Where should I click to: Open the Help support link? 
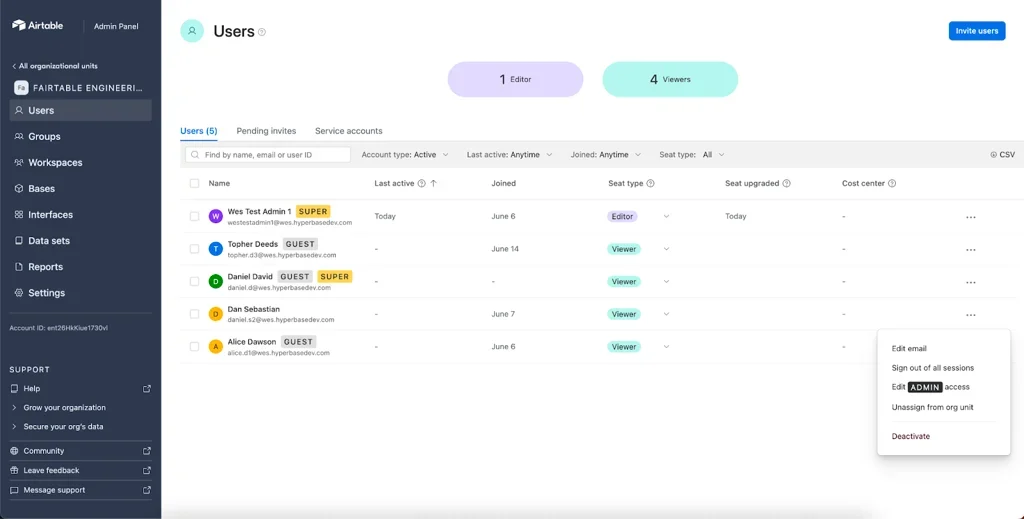80,388
